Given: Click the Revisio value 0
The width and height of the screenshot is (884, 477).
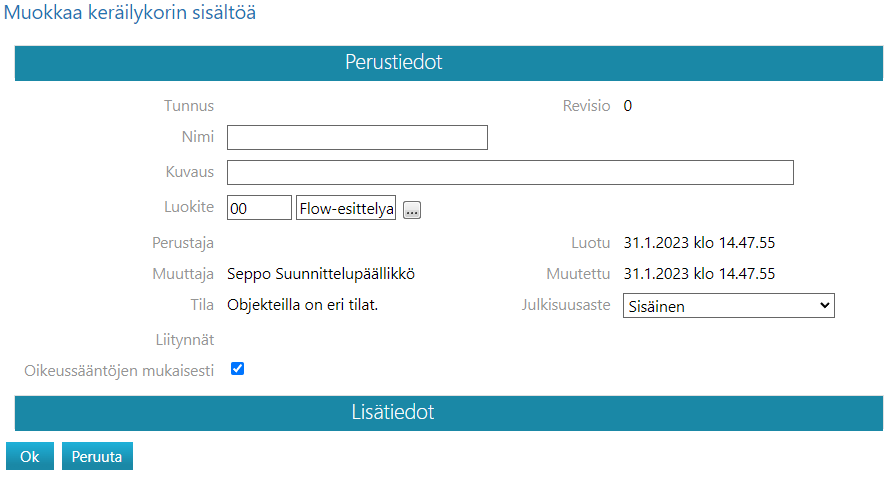Looking at the screenshot, I should 628,105.
